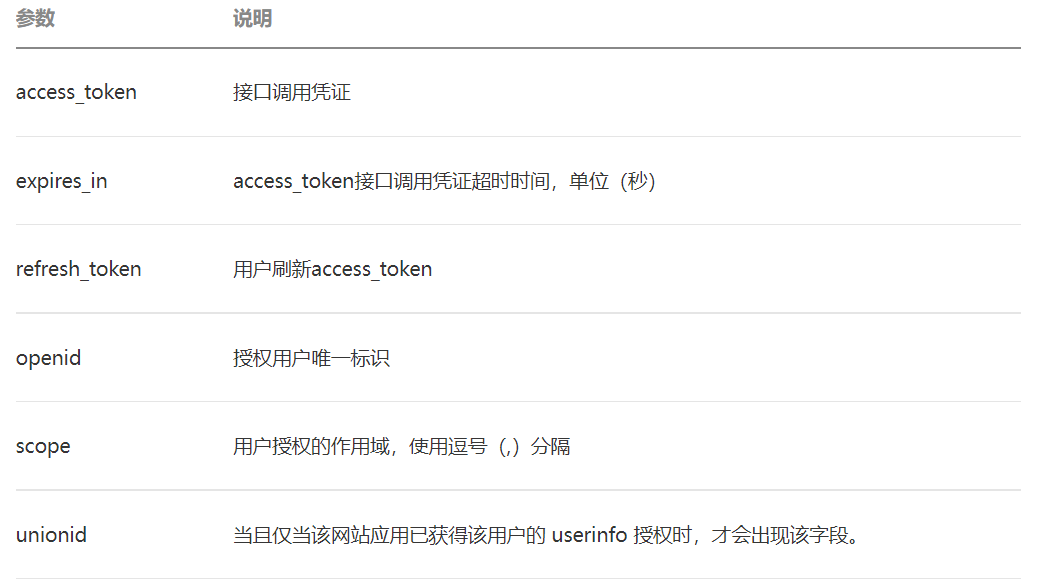Click the 用户刷新access_token description
This screenshot has height=586, width=1044.
332,269
